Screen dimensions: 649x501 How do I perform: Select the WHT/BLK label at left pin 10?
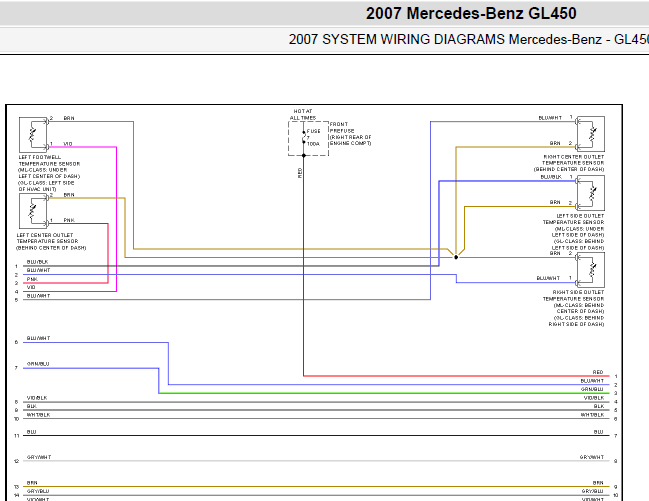(x=38, y=415)
